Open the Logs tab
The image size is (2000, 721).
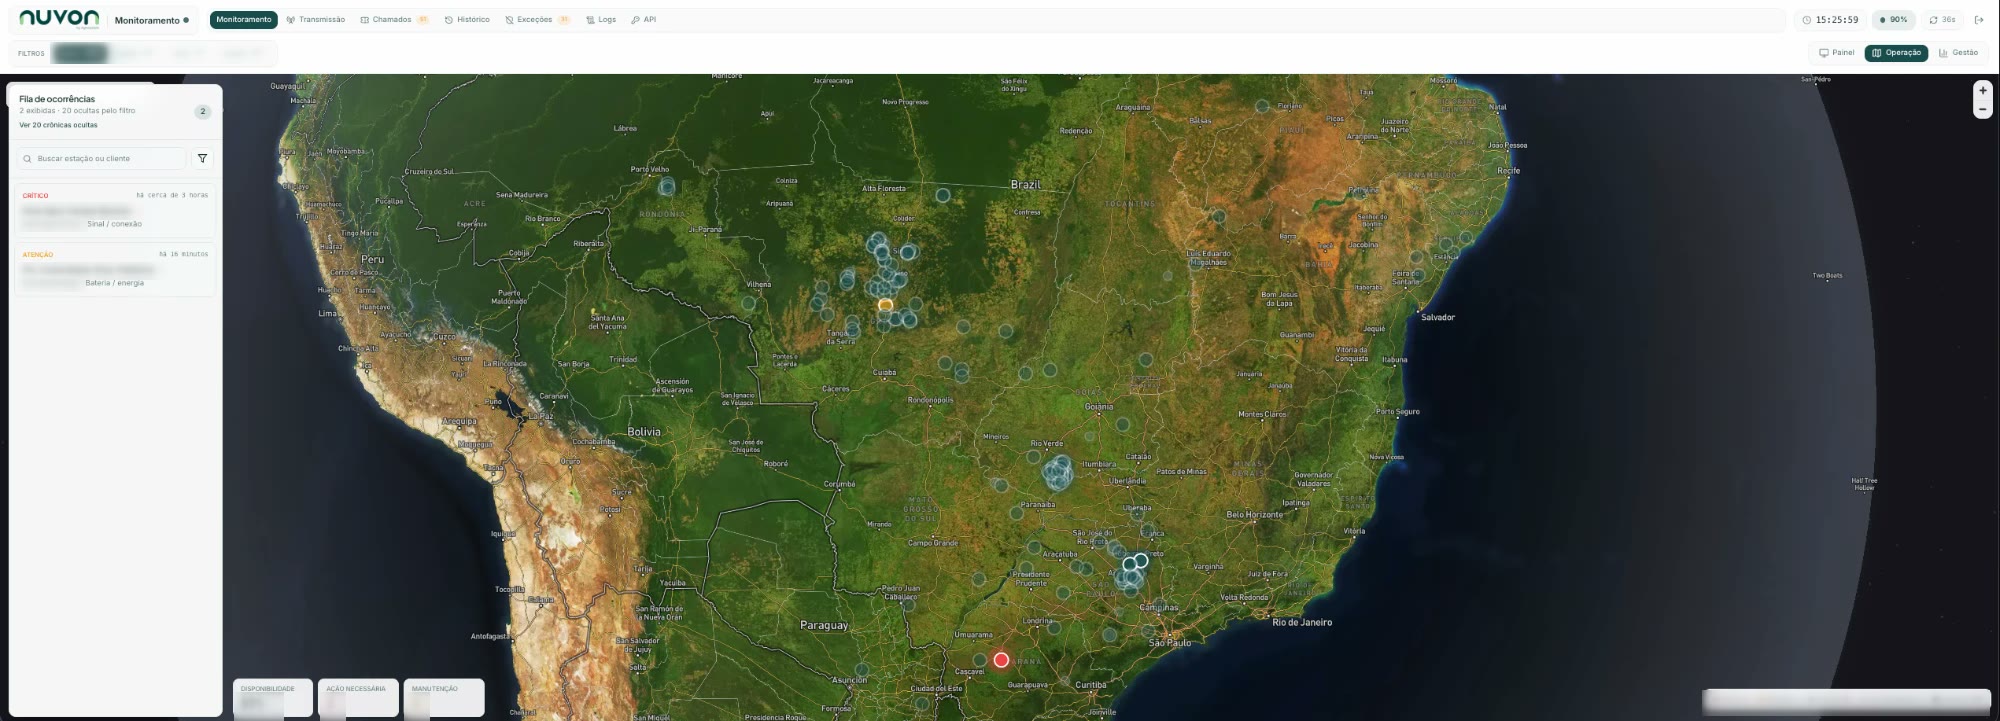point(601,20)
